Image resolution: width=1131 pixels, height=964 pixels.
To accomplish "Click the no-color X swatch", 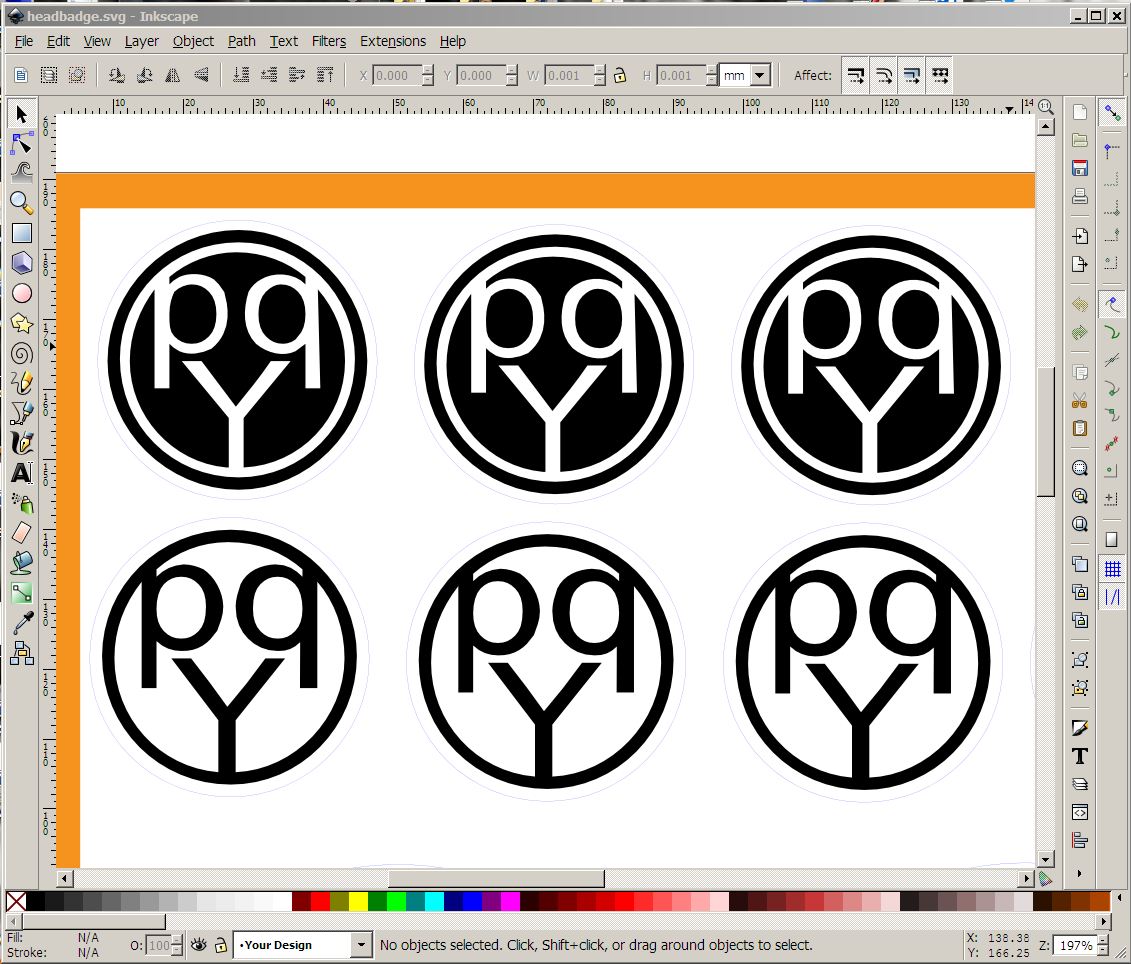I will [x=16, y=901].
